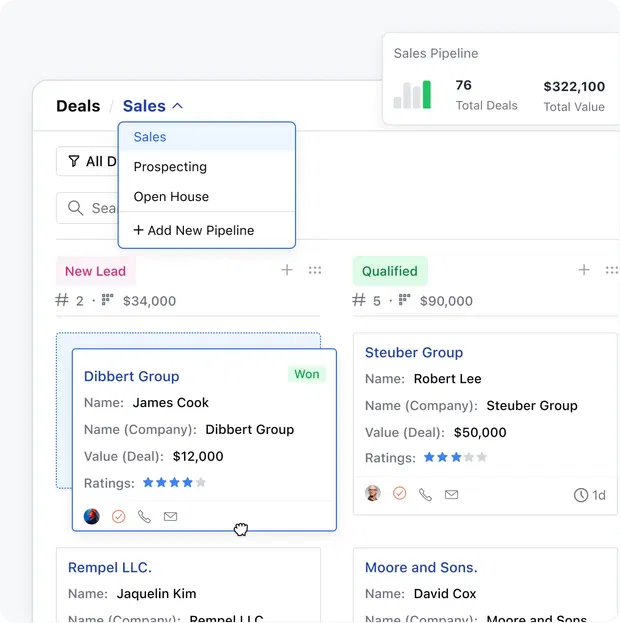Image resolution: width=620 pixels, height=623 pixels.
Task: Click the James Cook contact name
Action: 170,402
